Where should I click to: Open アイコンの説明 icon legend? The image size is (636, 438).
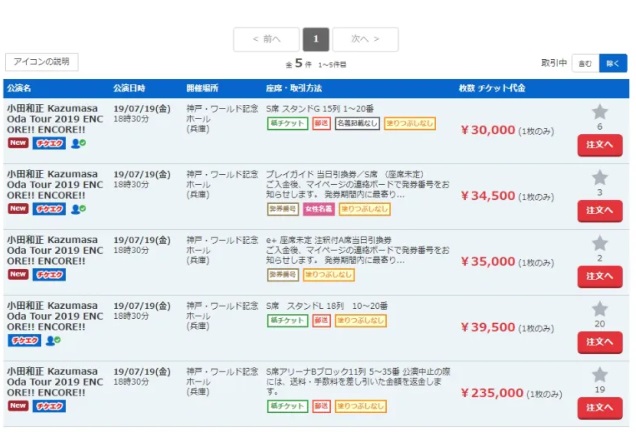(x=41, y=62)
